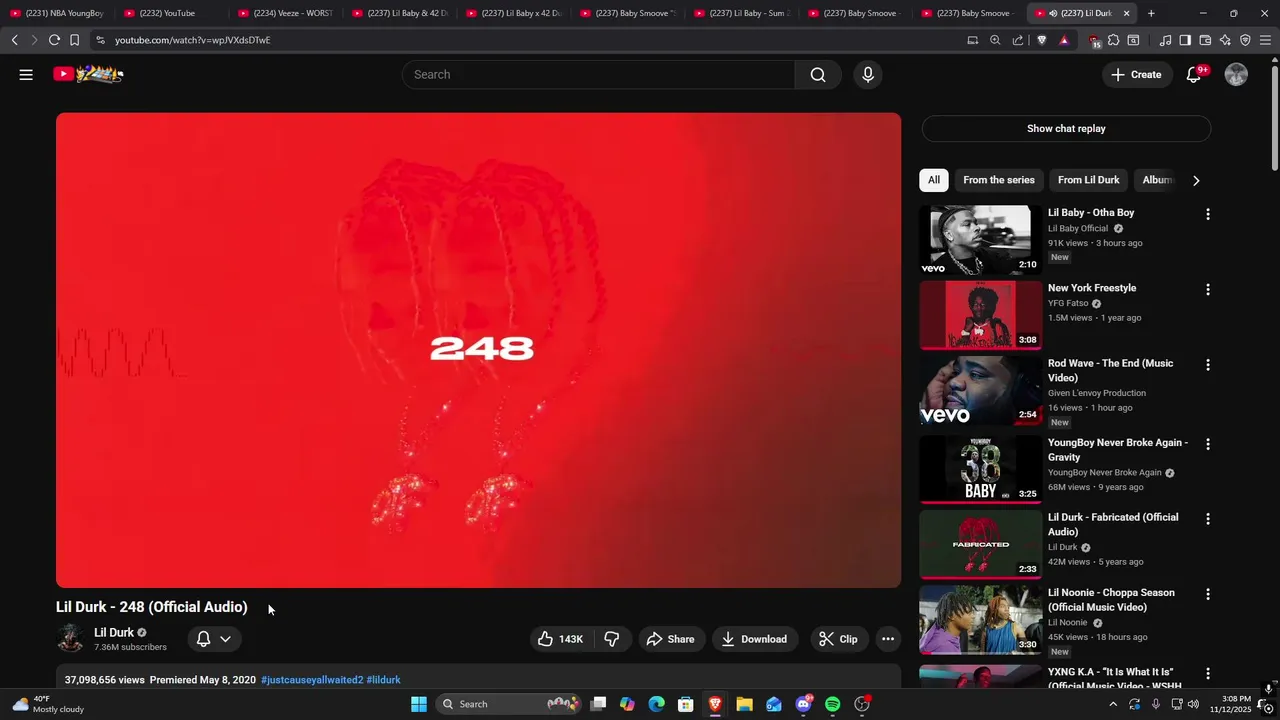Screen dimensions: 1280x720
Task: Select the All filter chip
Action: pyautogui.click(x=933, y=180)
